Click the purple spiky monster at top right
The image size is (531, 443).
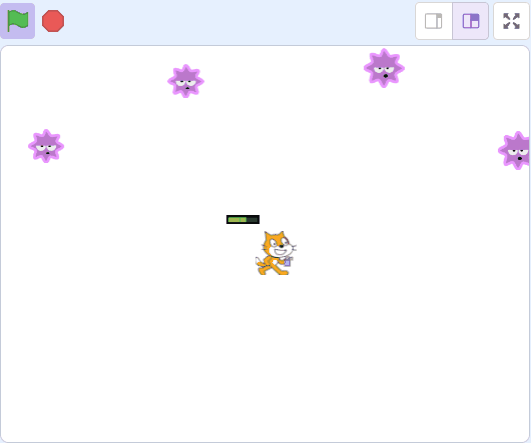tap(384, 68)
